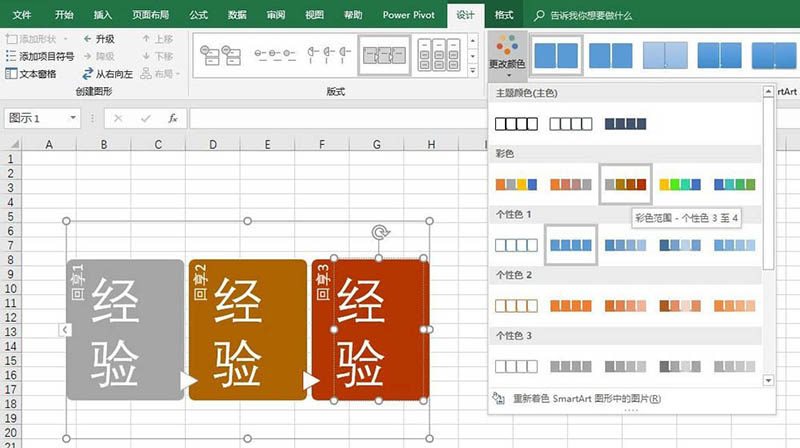Select the second SmartArt style thumbnail

tap(610, 55)
